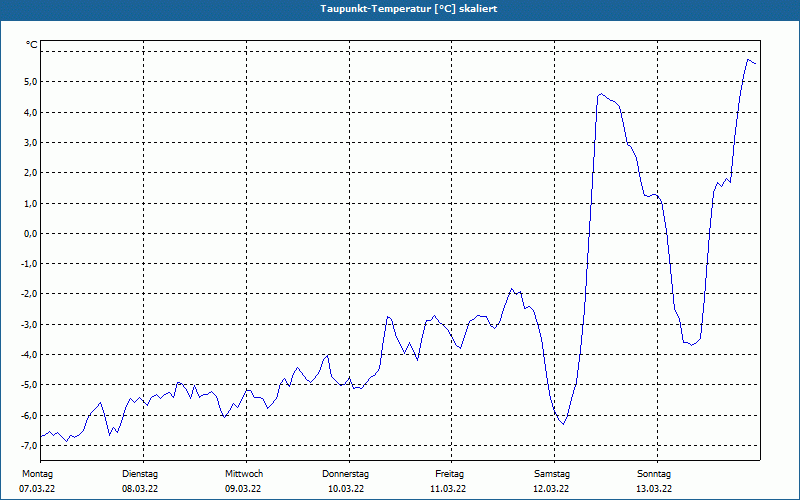
Task: Click the curve's lowest dip early Saturday
Action: tap(563, 424)
